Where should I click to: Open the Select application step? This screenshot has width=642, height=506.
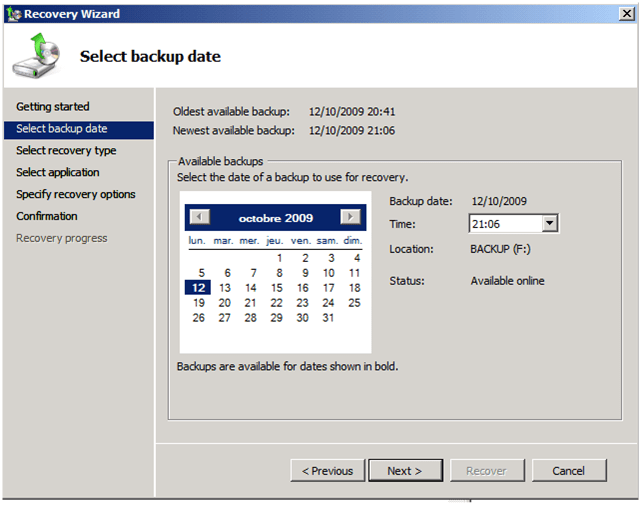(58, 173)
